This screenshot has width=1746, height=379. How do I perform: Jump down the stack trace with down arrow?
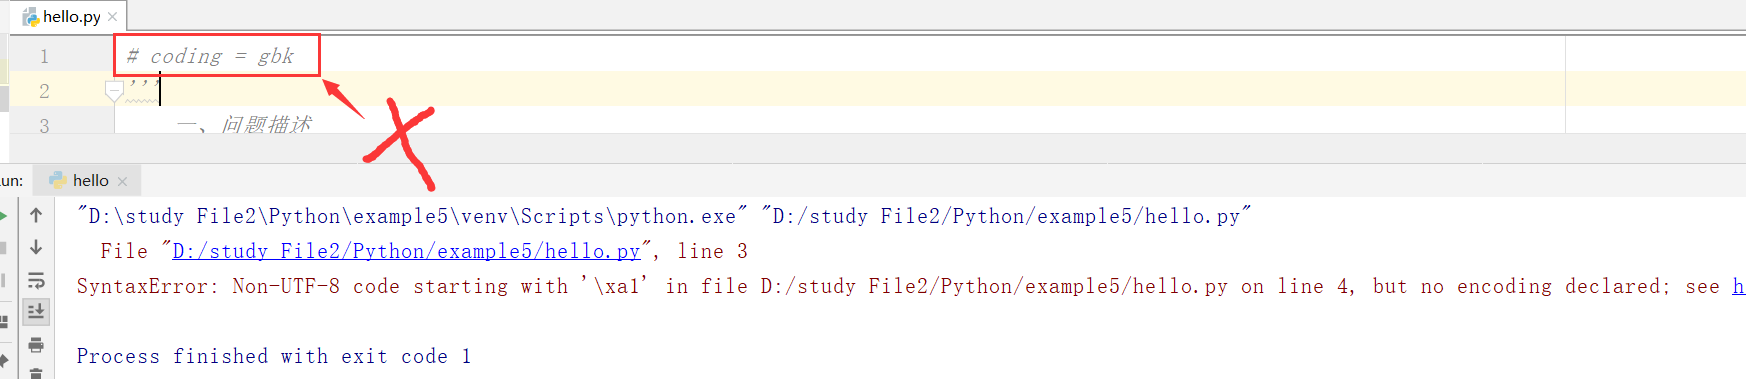[36, 247]
